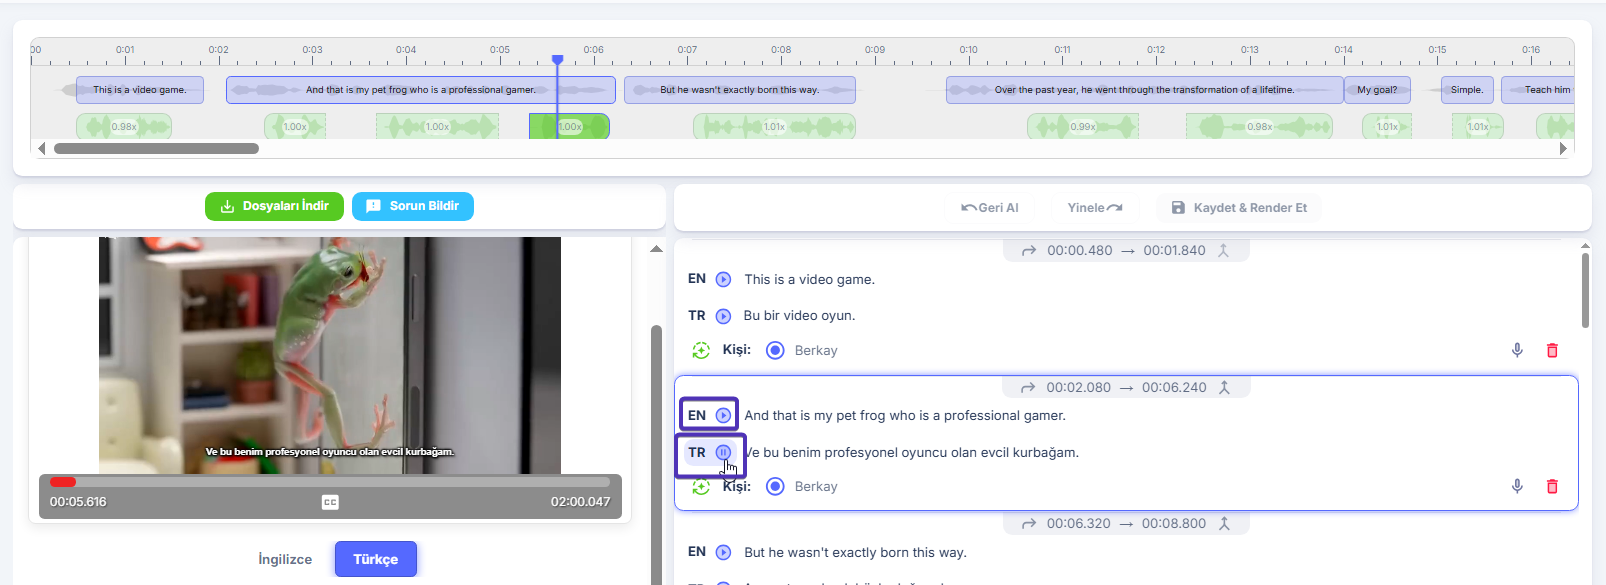Click the video progress bar

[330, 482]
